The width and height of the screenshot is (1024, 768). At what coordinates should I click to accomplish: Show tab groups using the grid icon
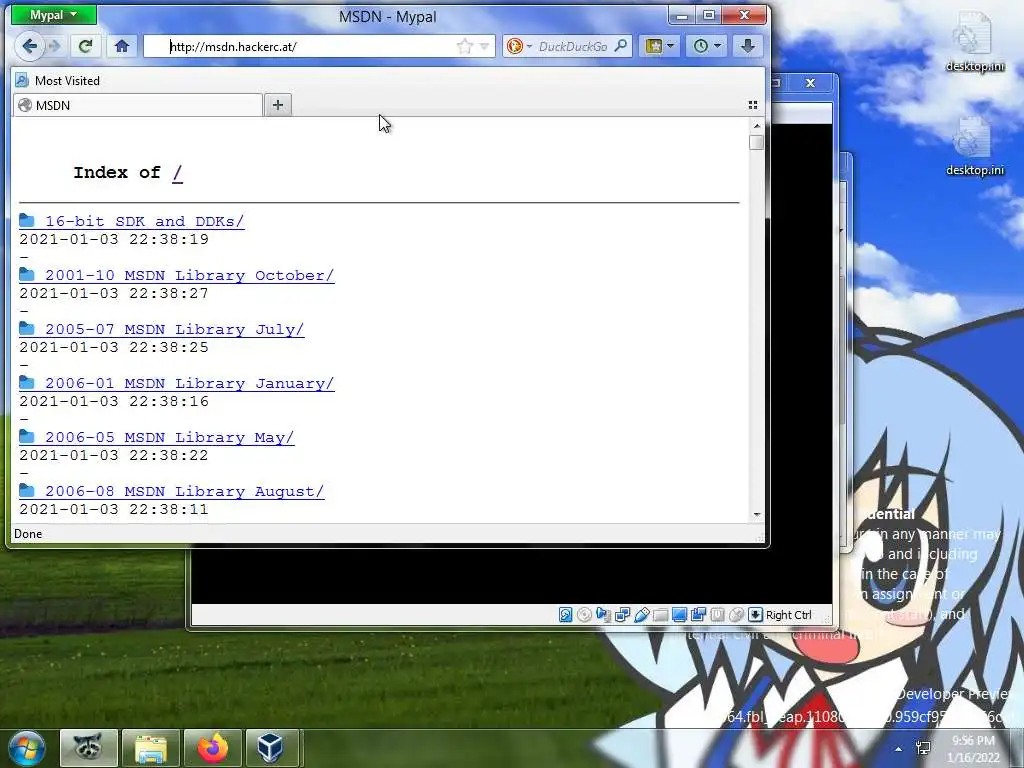point(752,105)
